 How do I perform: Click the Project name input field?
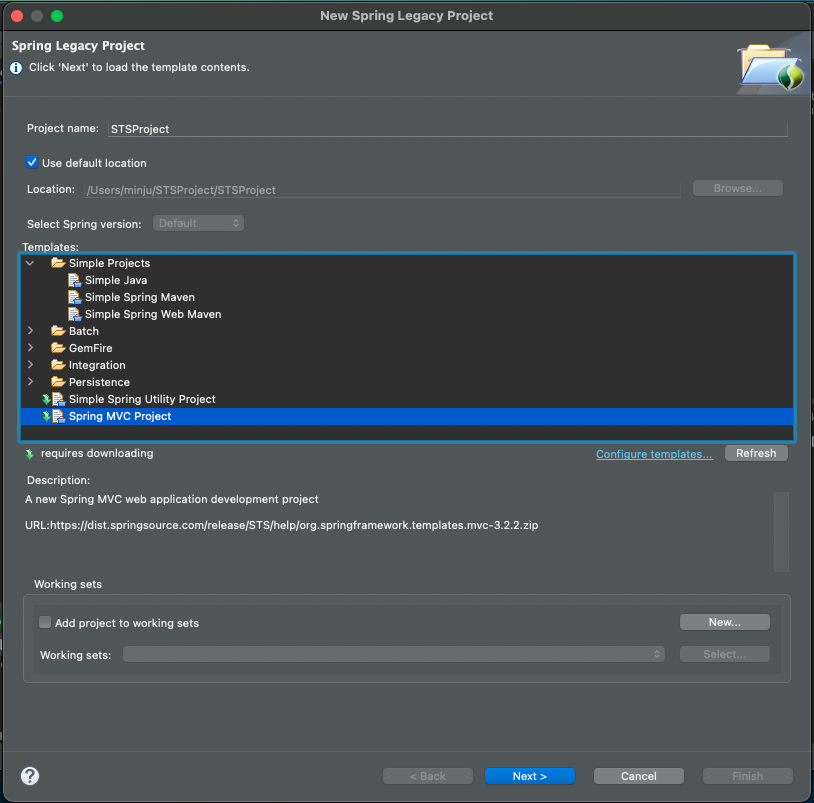click(x=447, y=129)
